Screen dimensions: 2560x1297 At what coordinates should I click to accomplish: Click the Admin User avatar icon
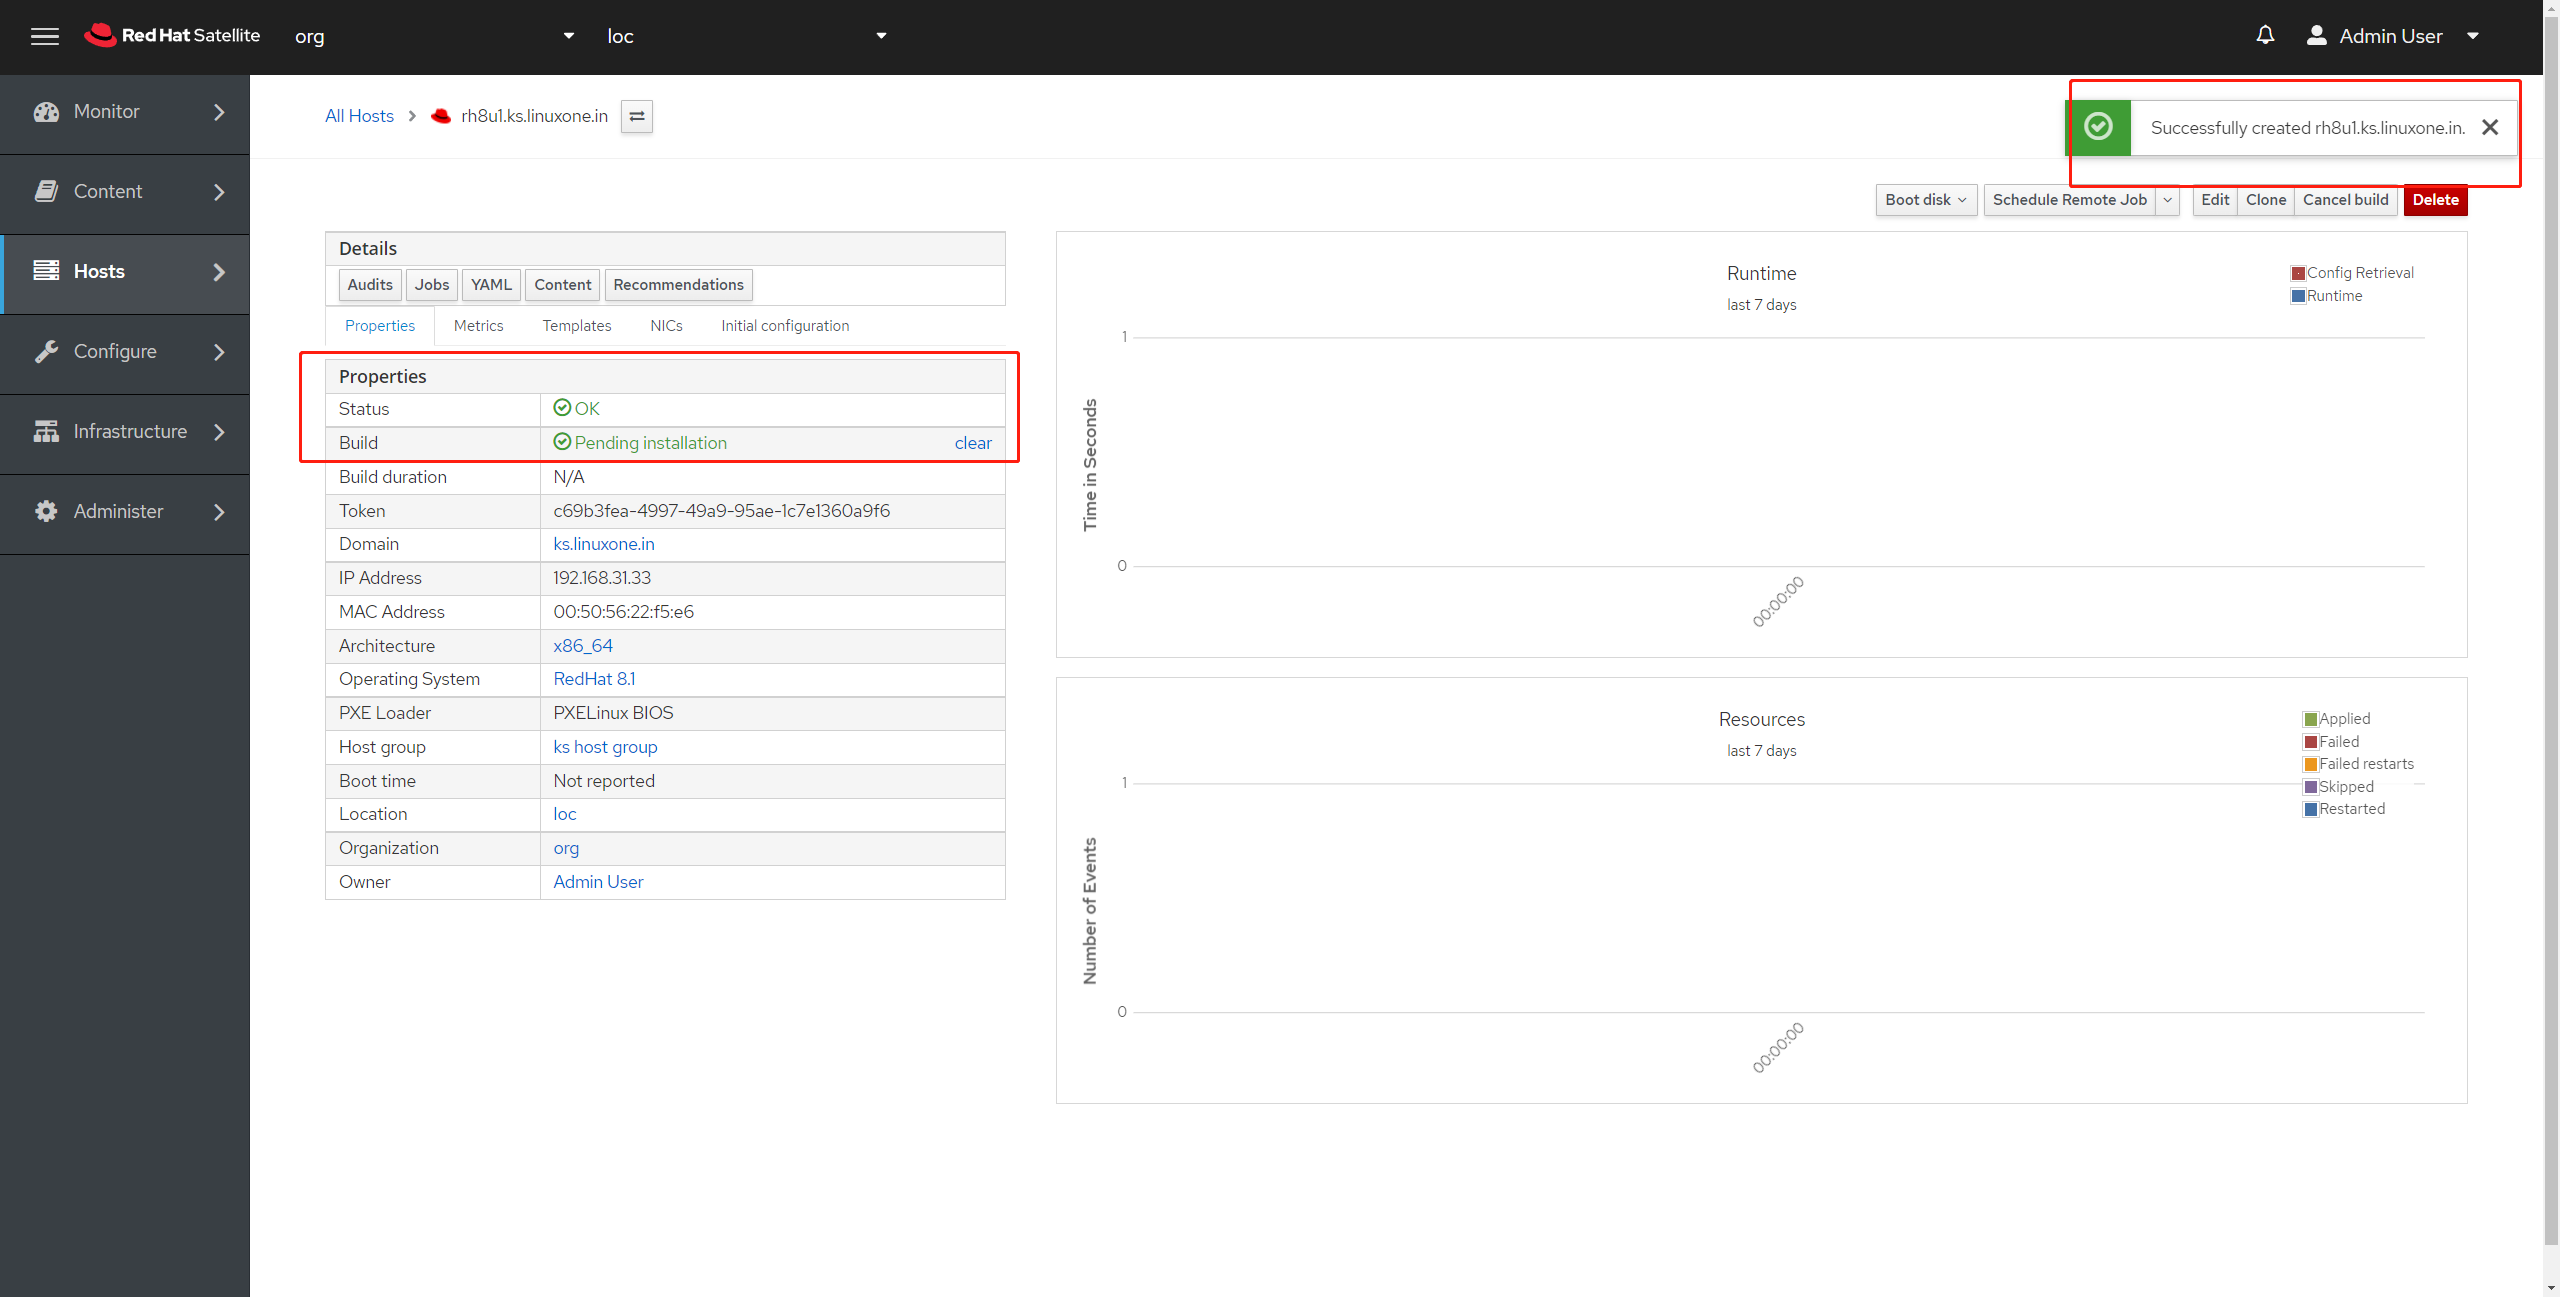click(2316, 36)
